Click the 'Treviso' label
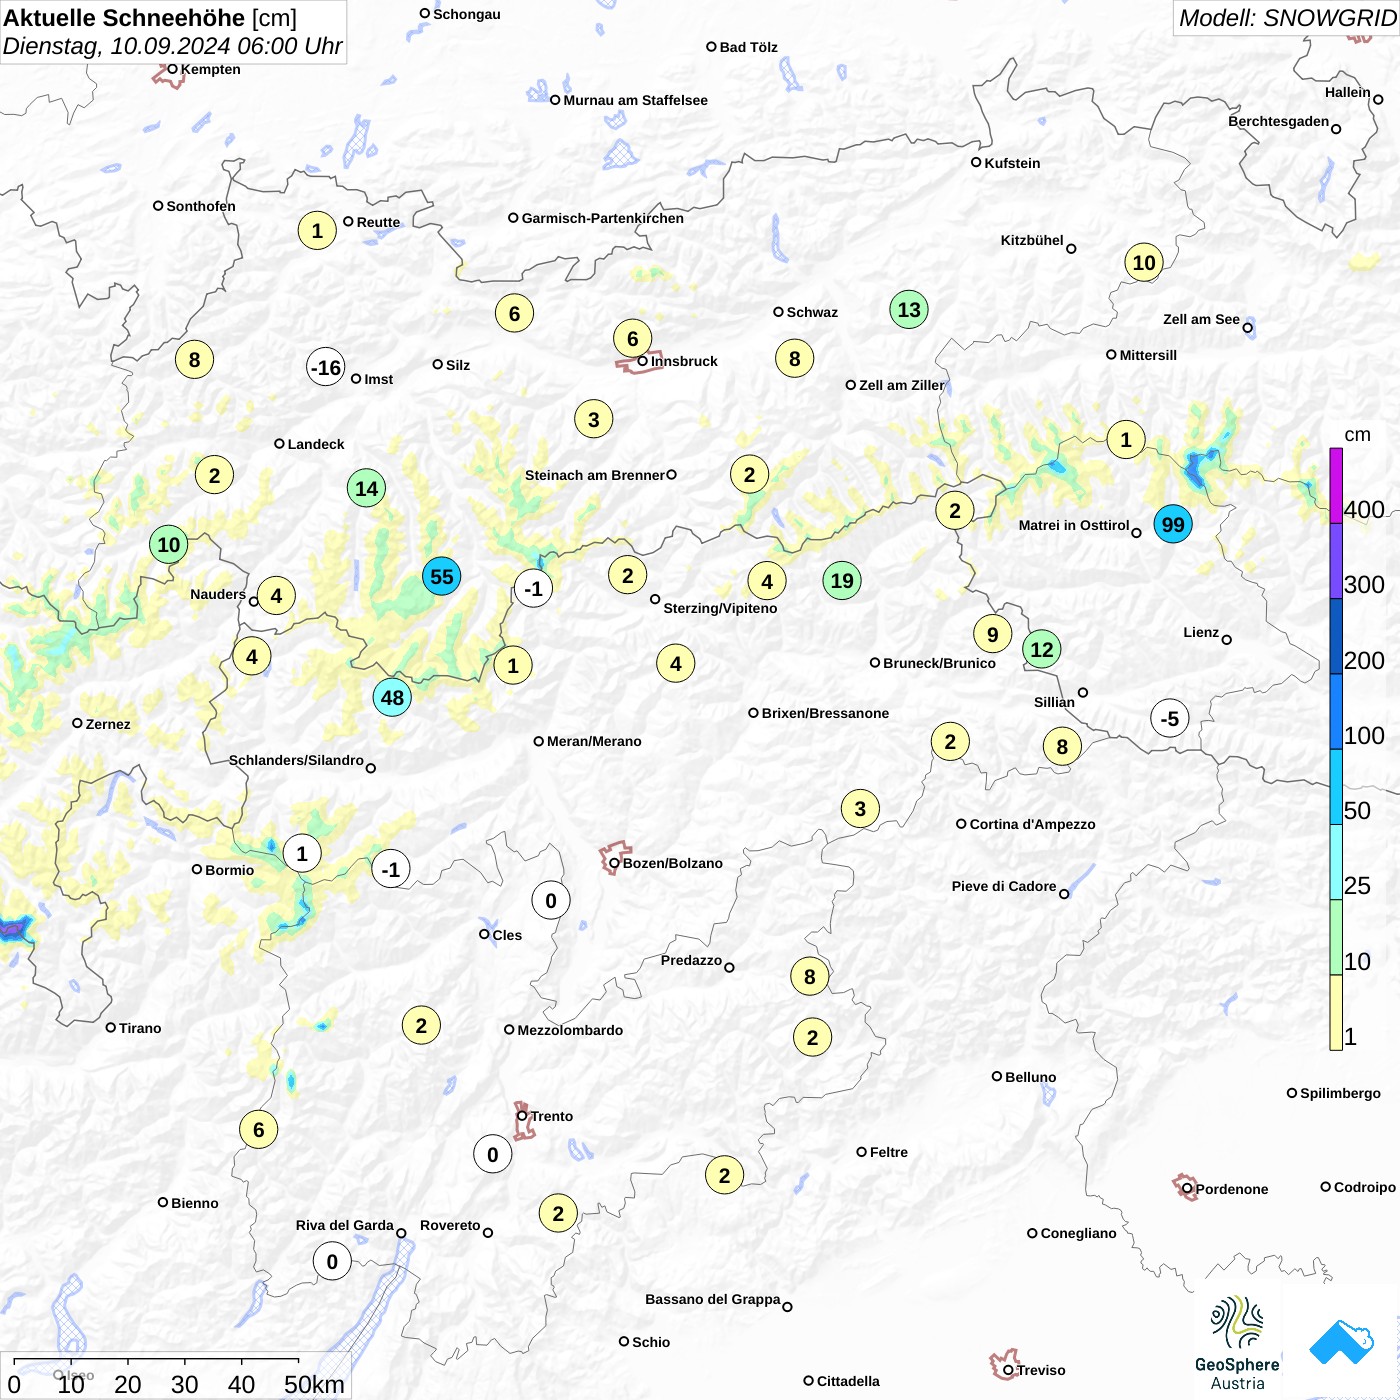 coord(1041,1370)
